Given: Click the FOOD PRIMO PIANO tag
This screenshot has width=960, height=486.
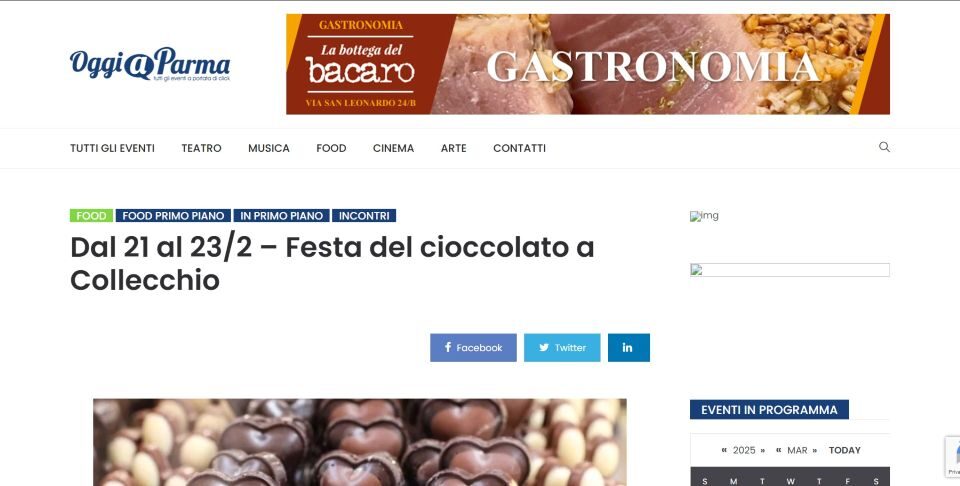Looking at the screenshot, I should (173, 215).
